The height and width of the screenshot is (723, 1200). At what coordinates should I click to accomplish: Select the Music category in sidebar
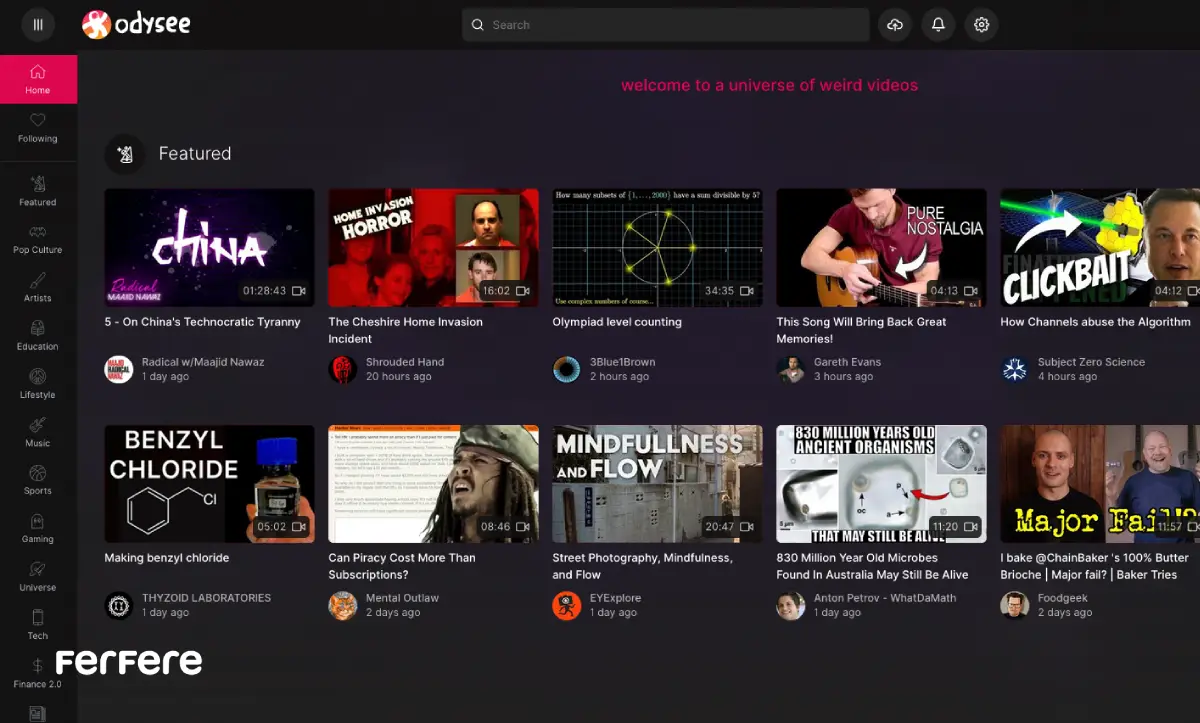[38, 432]
